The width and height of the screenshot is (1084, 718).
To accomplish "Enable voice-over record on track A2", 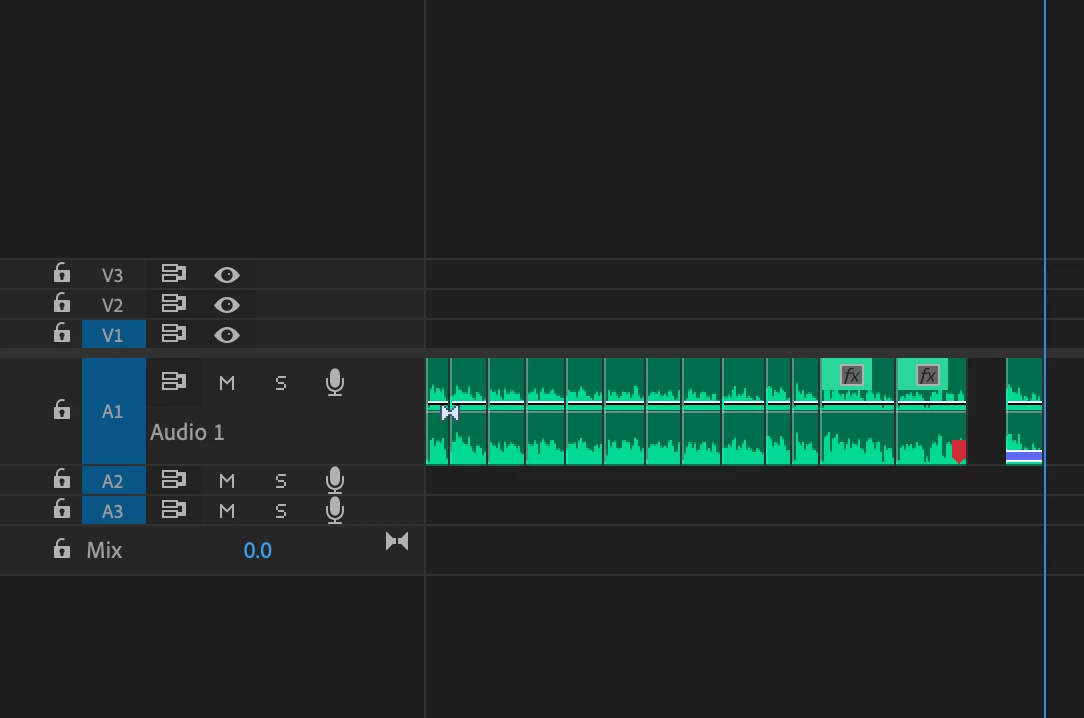I will pos(335,480).
